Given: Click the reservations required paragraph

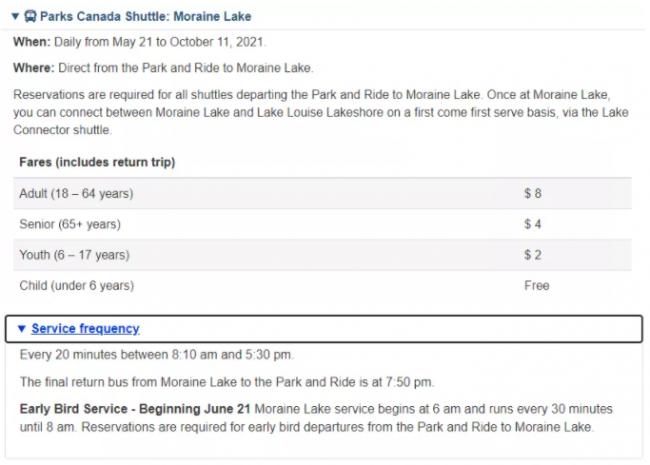Looking at the screenshot, I should click(320, 113).
